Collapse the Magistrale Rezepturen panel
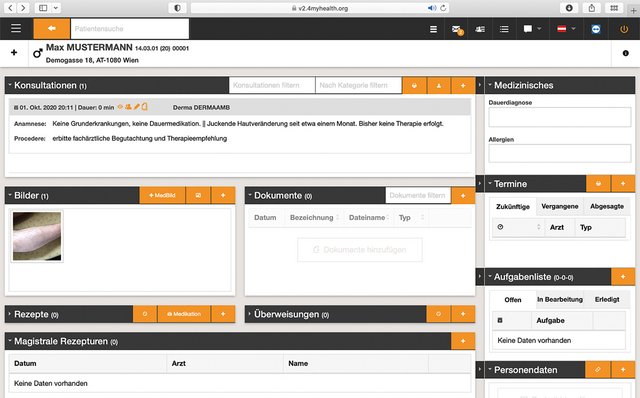 (10, 340)
